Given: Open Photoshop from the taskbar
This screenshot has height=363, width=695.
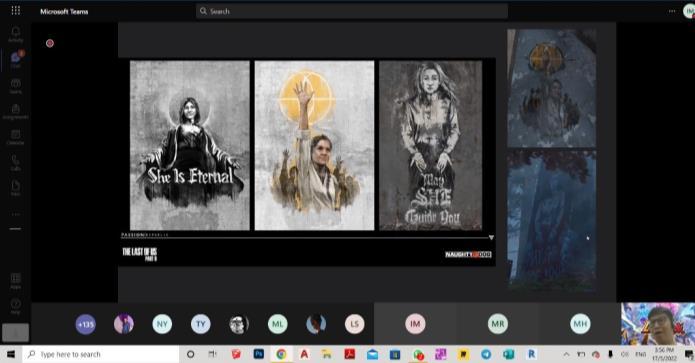Looking at the screenshot, I should tap(259, 354).
